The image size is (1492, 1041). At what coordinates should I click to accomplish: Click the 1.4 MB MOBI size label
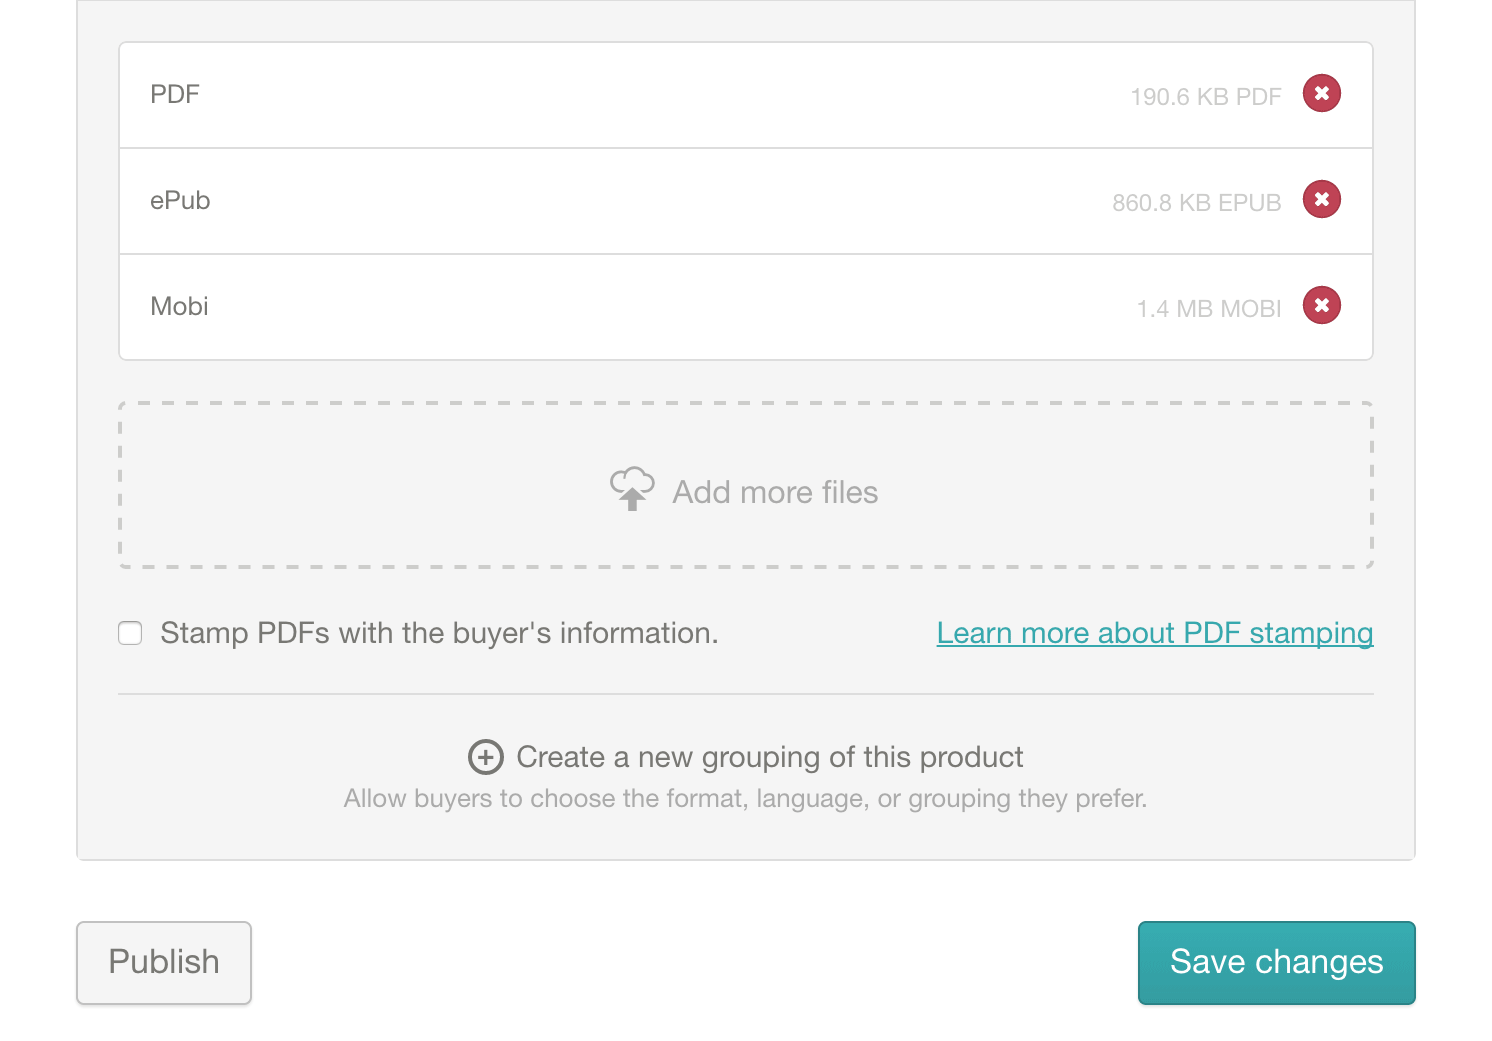[x=1209, y=309]
